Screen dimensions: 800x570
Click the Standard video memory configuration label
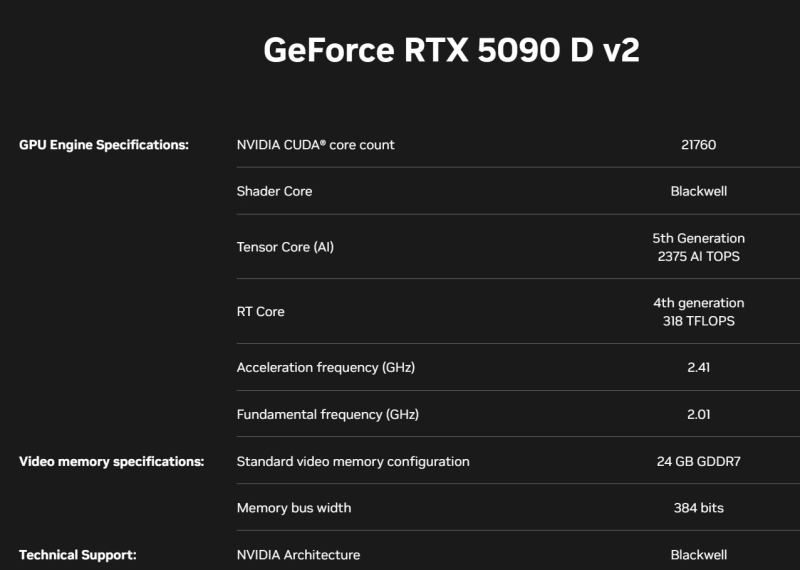[x=353, y=461]
